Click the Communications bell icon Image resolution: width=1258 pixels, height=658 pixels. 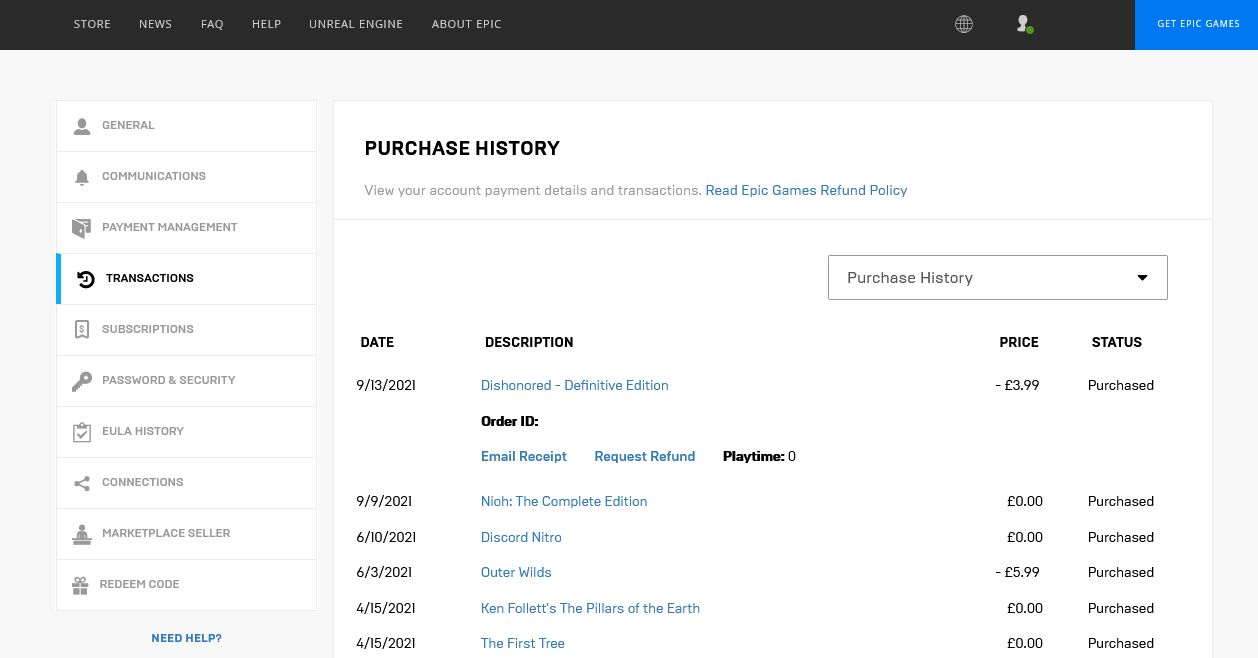[82, 177]
